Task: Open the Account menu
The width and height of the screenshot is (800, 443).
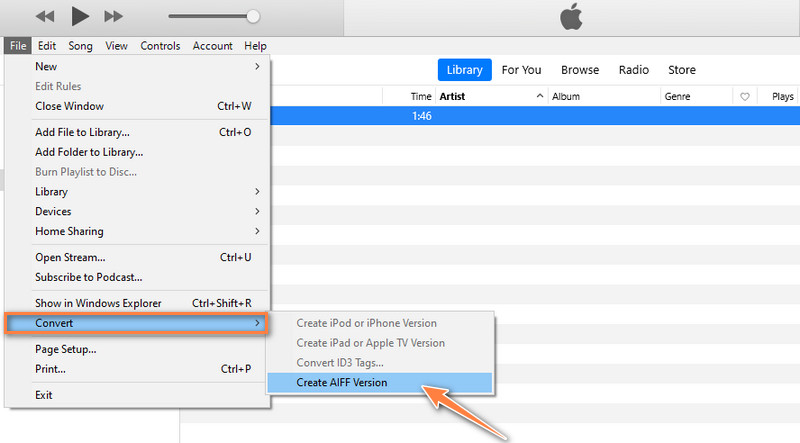Action: tap(212, 46)
